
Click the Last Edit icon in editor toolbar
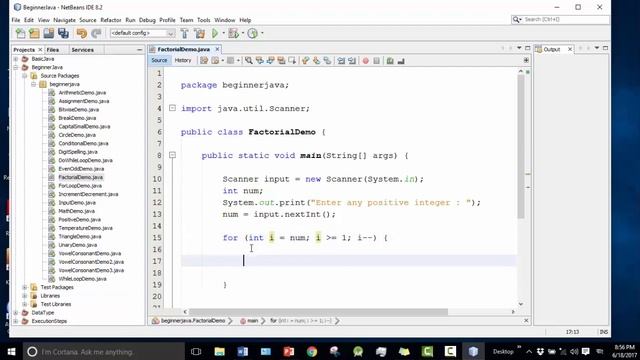coord(204,60)
